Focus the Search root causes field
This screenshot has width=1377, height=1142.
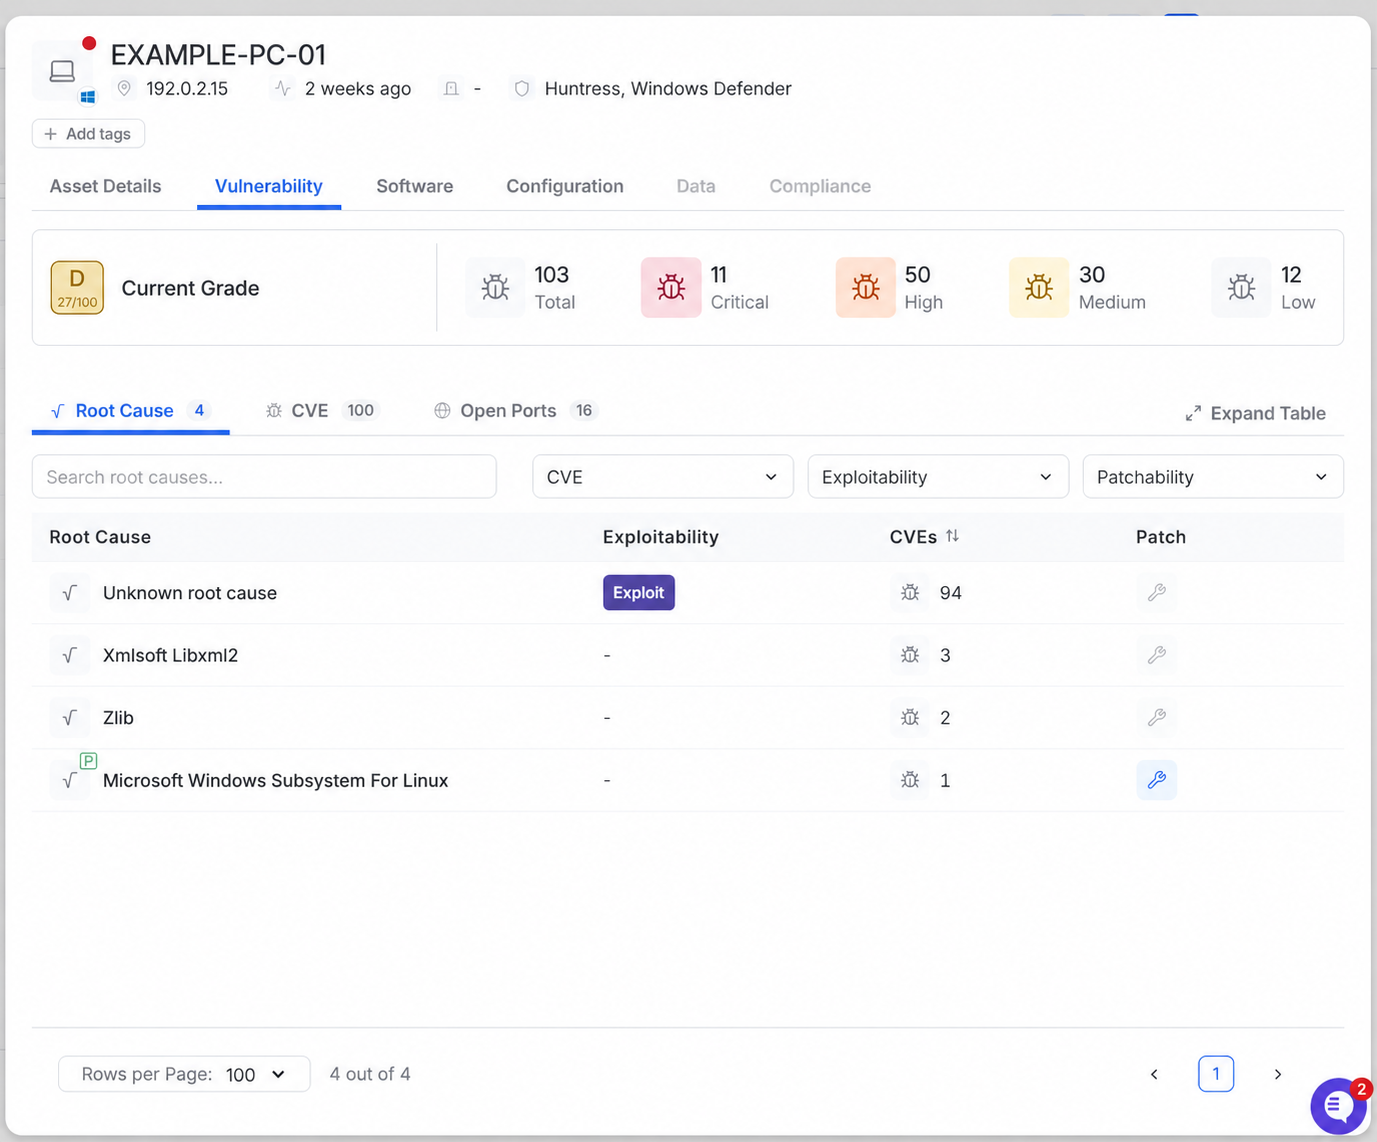point(264,477)
